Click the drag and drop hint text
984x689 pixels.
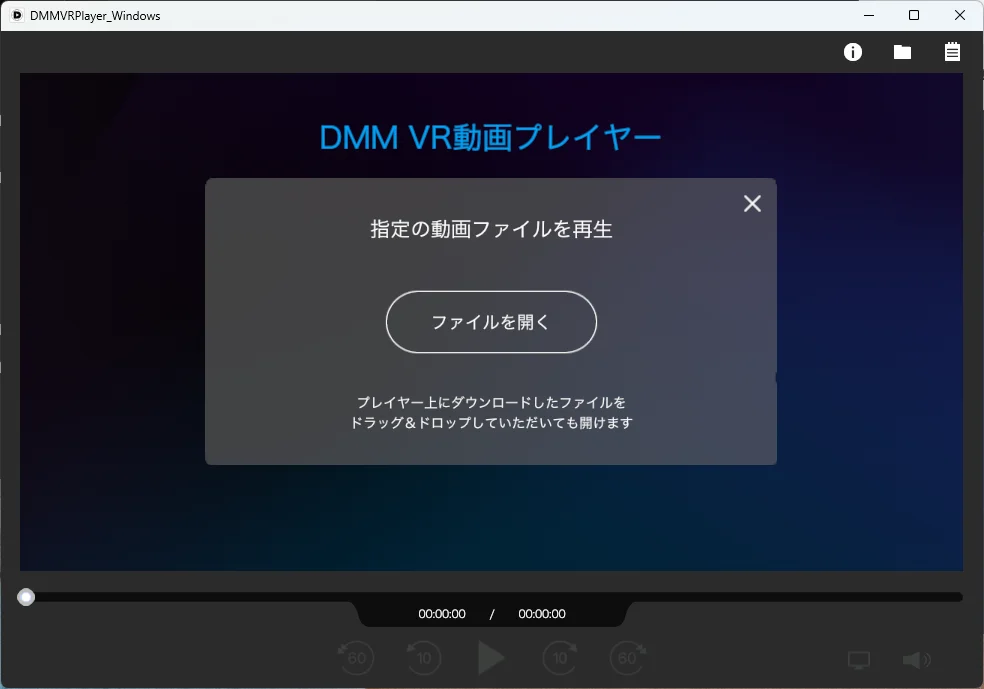coord(491,412)
